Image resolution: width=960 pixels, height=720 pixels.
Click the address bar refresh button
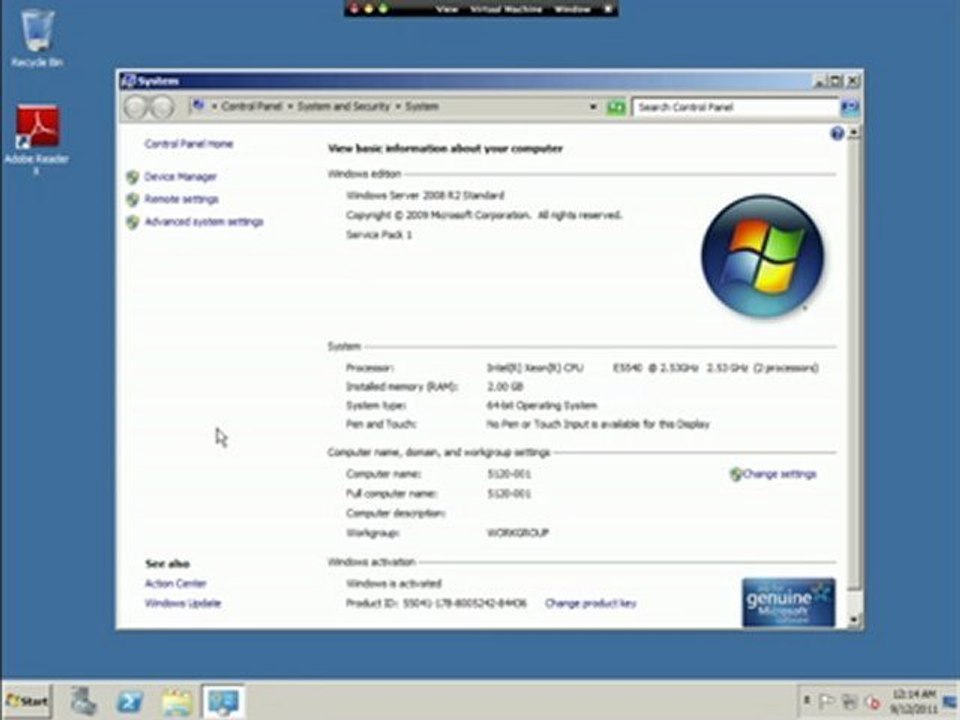coord(615,107)
